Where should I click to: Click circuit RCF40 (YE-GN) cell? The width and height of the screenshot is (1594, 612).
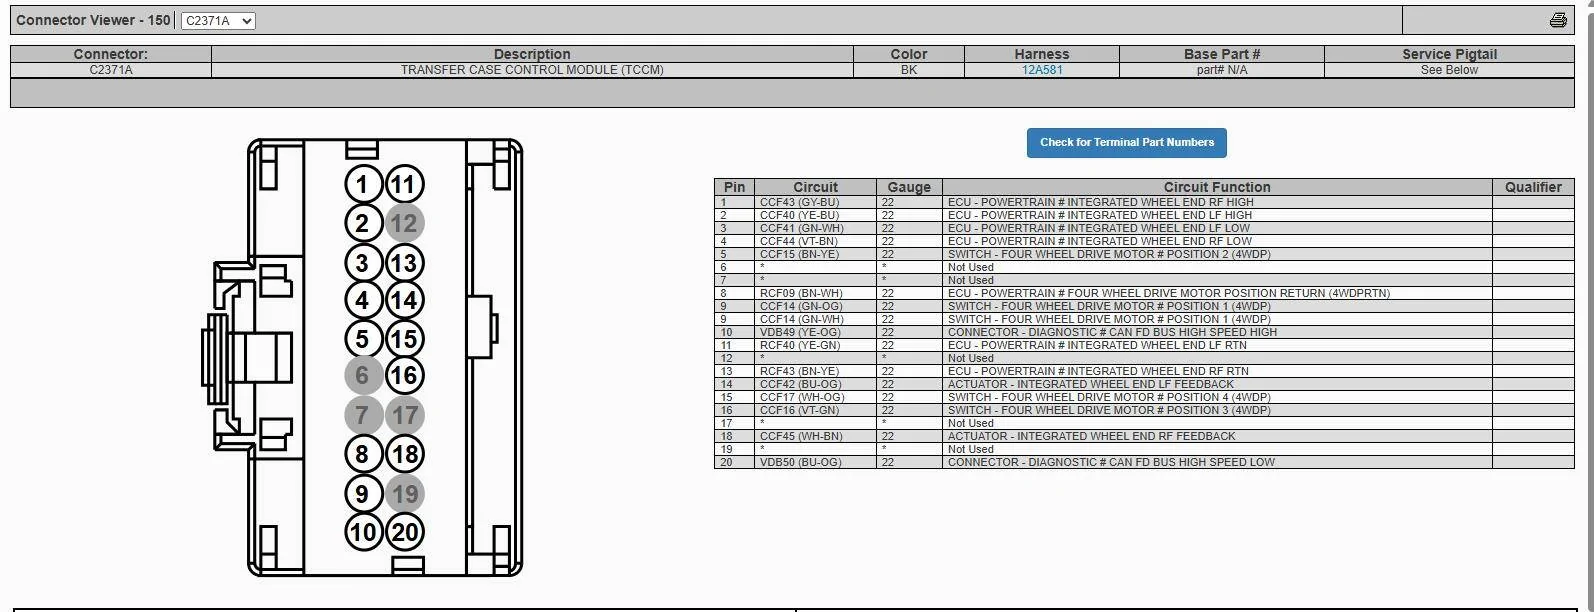click(815, 345)
